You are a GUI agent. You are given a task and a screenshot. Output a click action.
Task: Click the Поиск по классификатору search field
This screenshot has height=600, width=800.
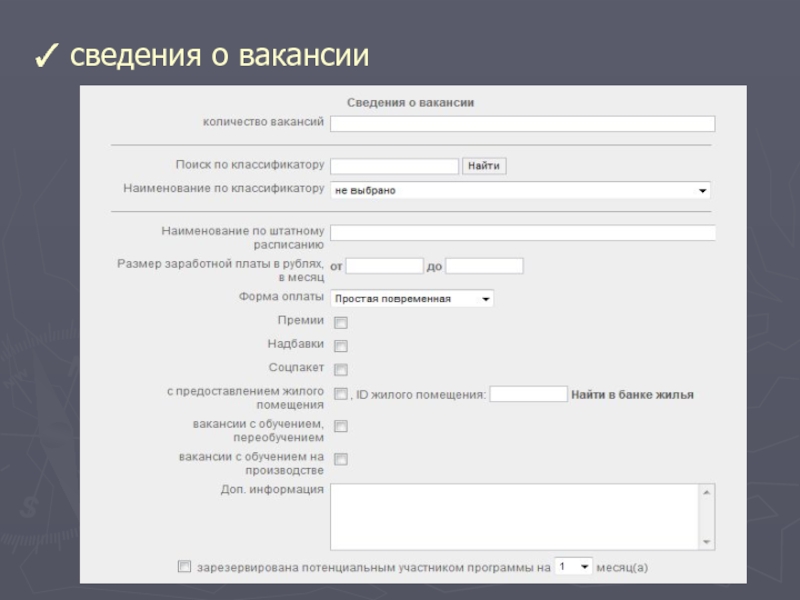point(394,166)
